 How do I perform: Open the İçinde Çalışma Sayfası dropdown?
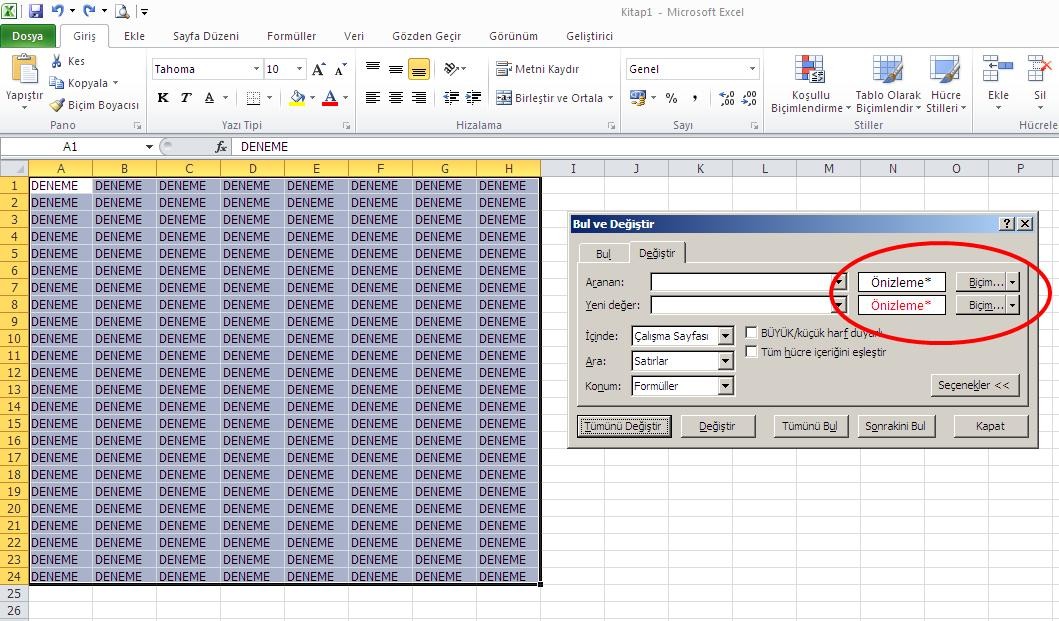(x=725, y=337)
